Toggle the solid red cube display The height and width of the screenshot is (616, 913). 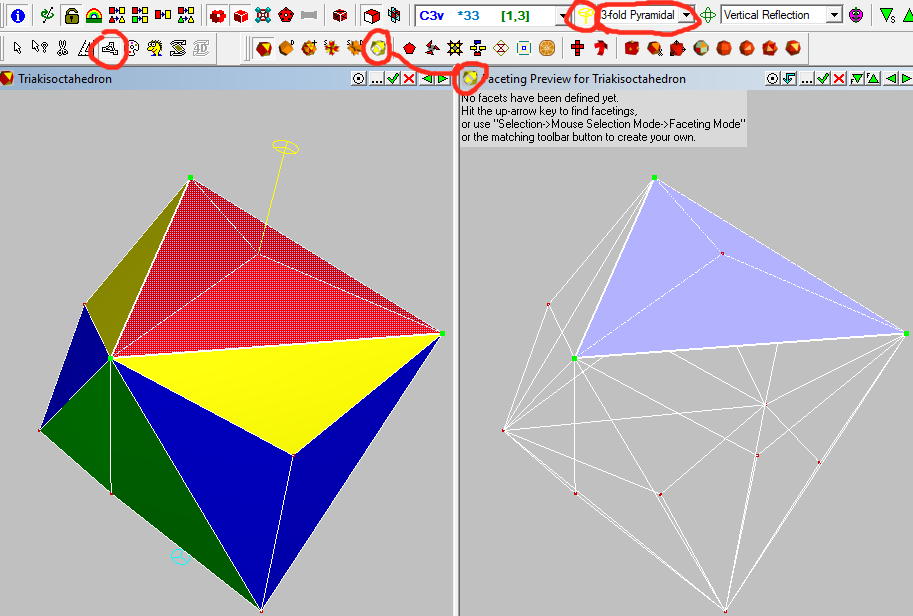point(240,15)
